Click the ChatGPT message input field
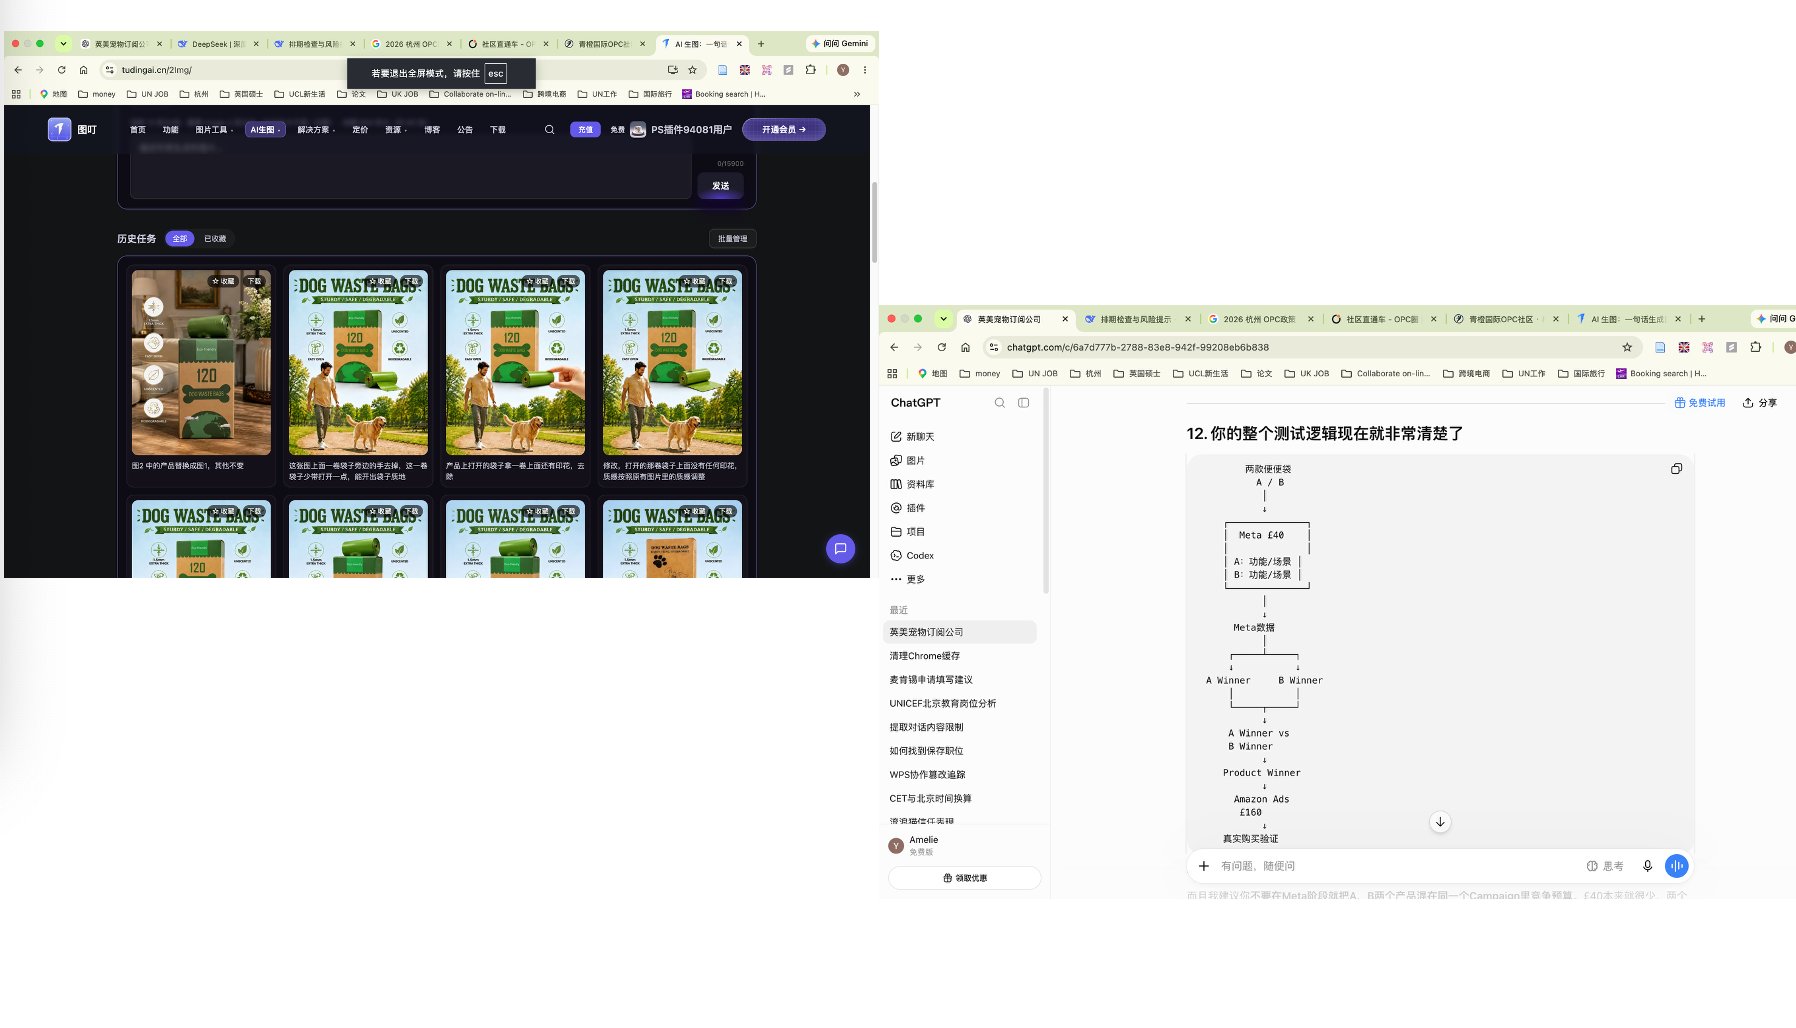1796x1028 pixels. point(1397,866)
